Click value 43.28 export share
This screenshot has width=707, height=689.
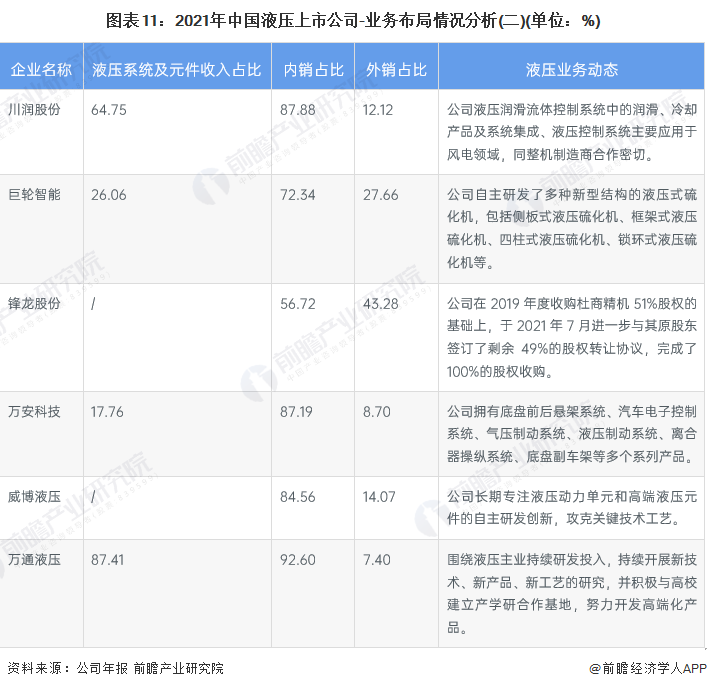click(381, 304)
